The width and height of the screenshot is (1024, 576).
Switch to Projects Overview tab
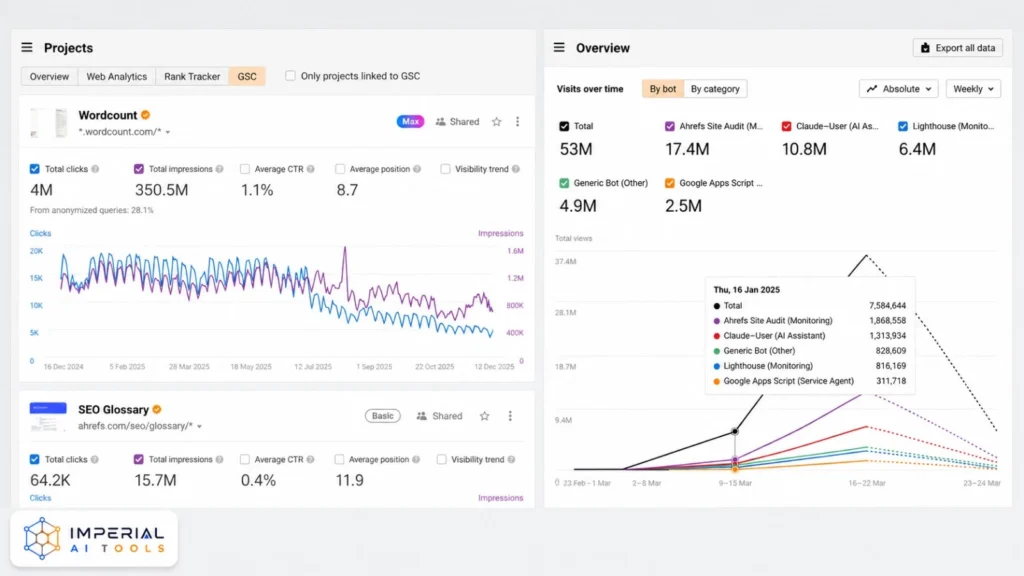[49, 76]
